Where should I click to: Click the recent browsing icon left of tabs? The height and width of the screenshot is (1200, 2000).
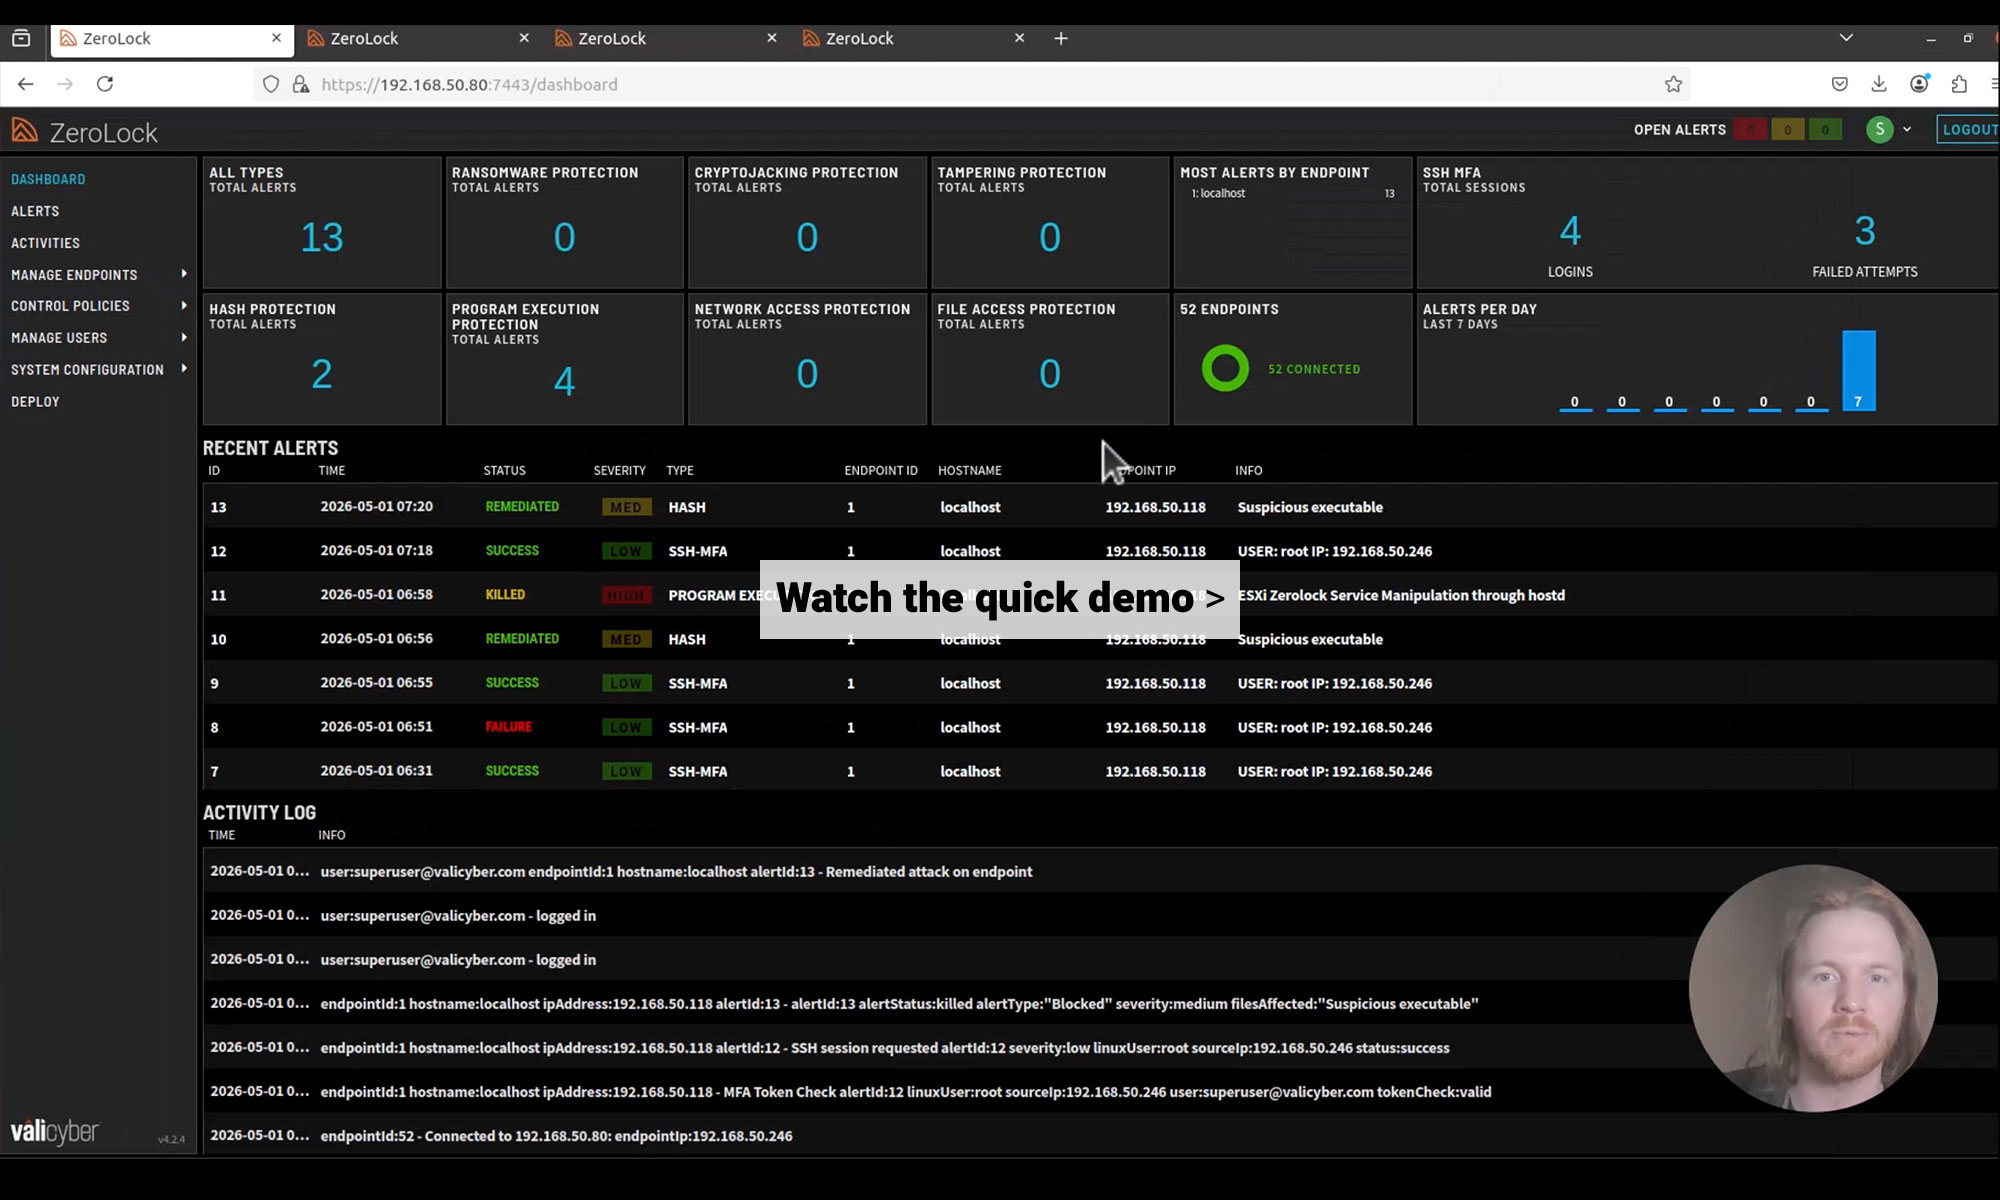coord(21,38)
